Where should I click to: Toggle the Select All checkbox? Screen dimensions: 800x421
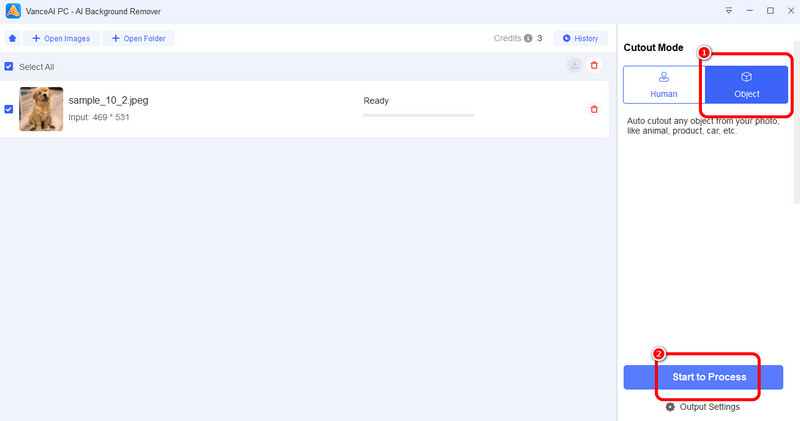point(9,66)
